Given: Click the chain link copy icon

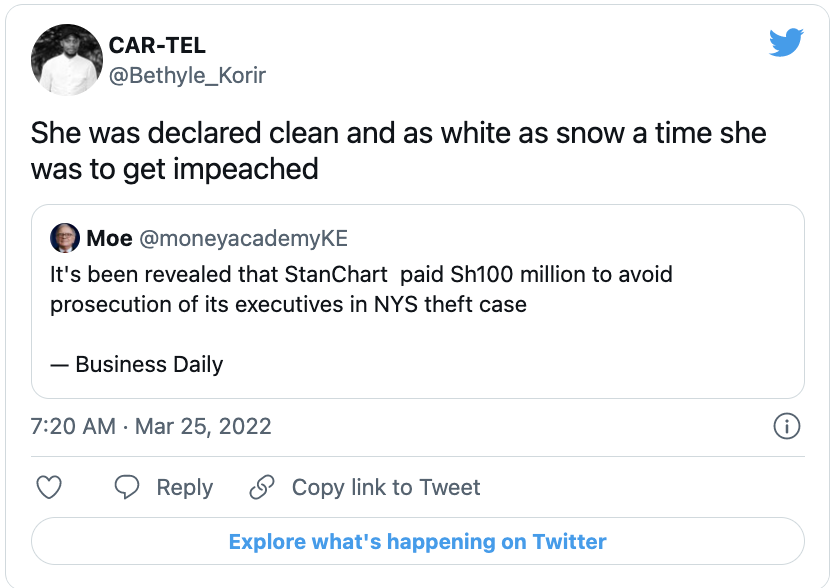Looking at the screenshot, I should click(x=262, y=487).
